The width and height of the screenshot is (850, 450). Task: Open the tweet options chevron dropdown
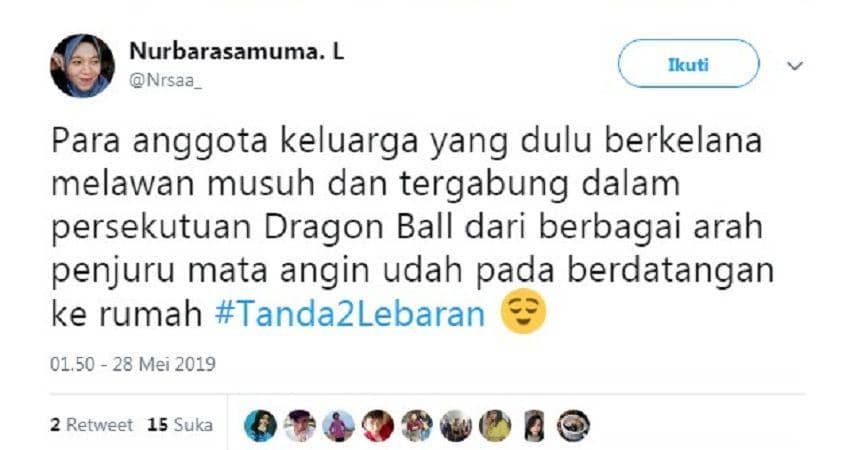click(x=795, y=66)
